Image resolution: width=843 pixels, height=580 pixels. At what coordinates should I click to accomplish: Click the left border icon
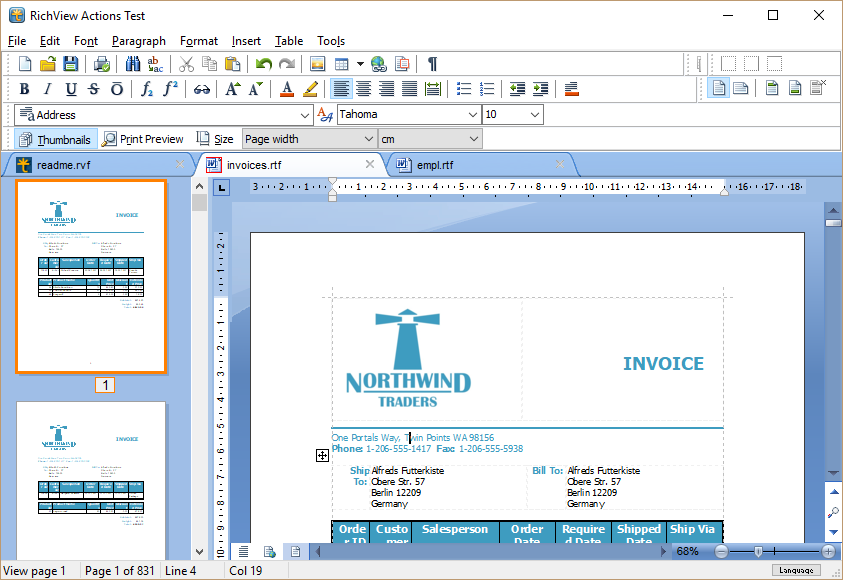(728, 64)
